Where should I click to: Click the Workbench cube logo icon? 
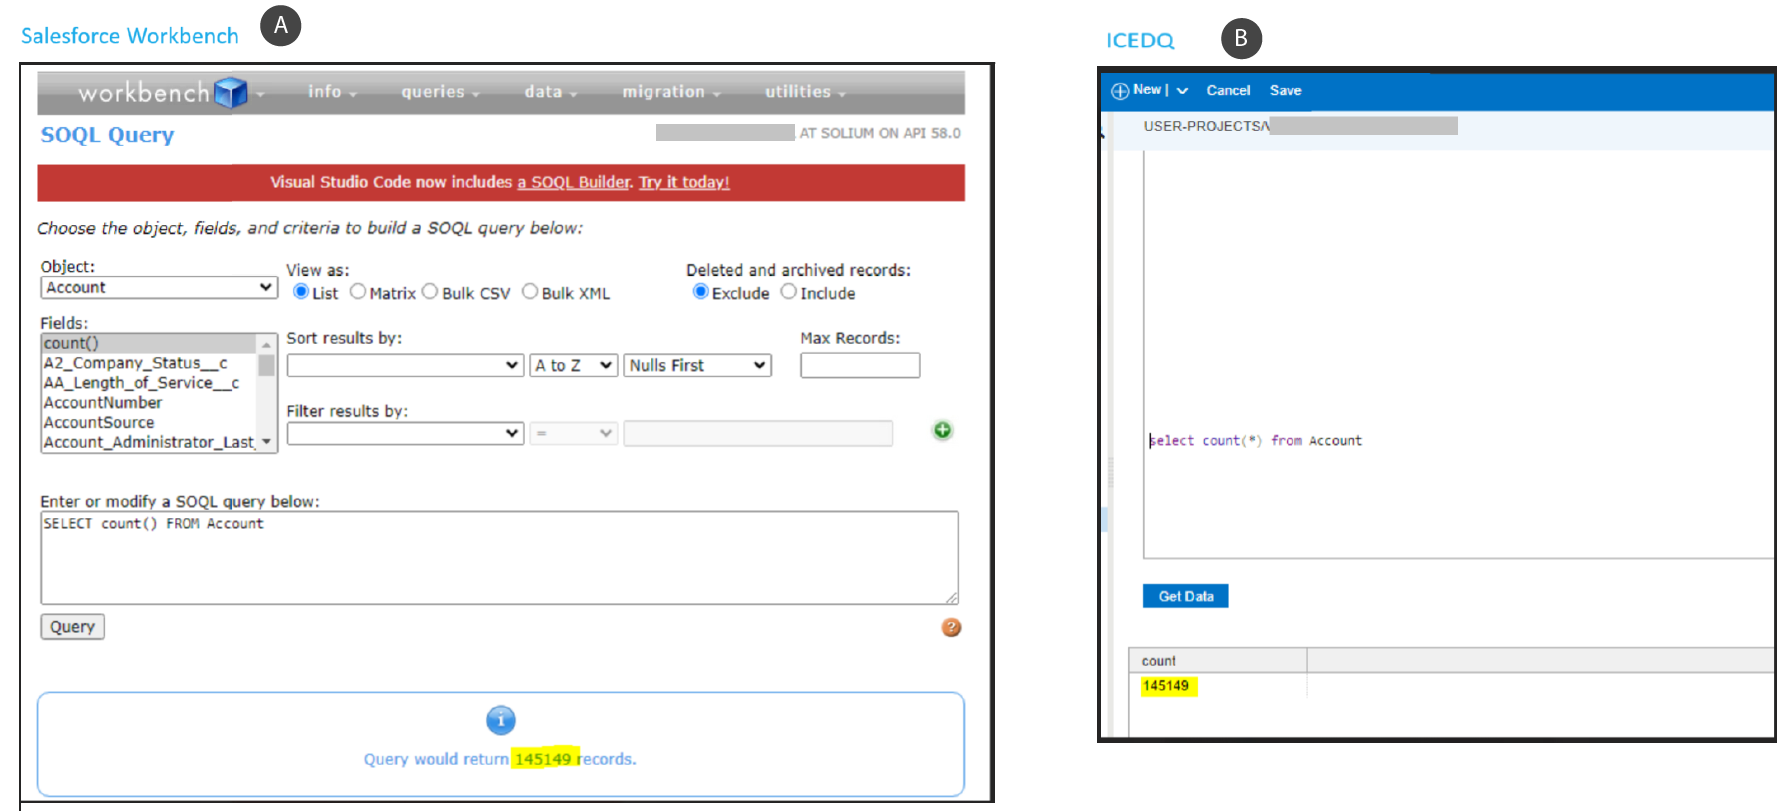click(231, 92)
